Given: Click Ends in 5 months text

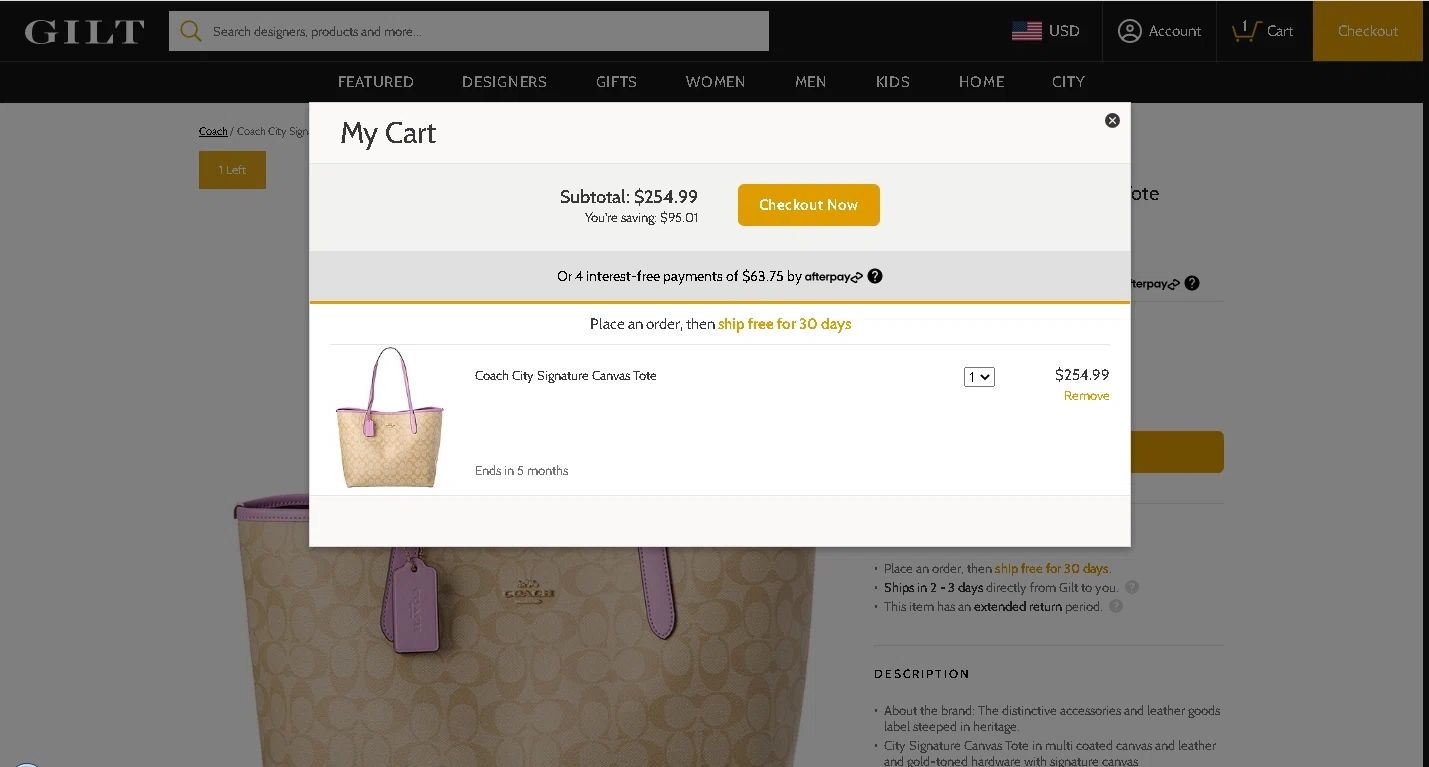Looking at the screenshot, I should 521,471.
